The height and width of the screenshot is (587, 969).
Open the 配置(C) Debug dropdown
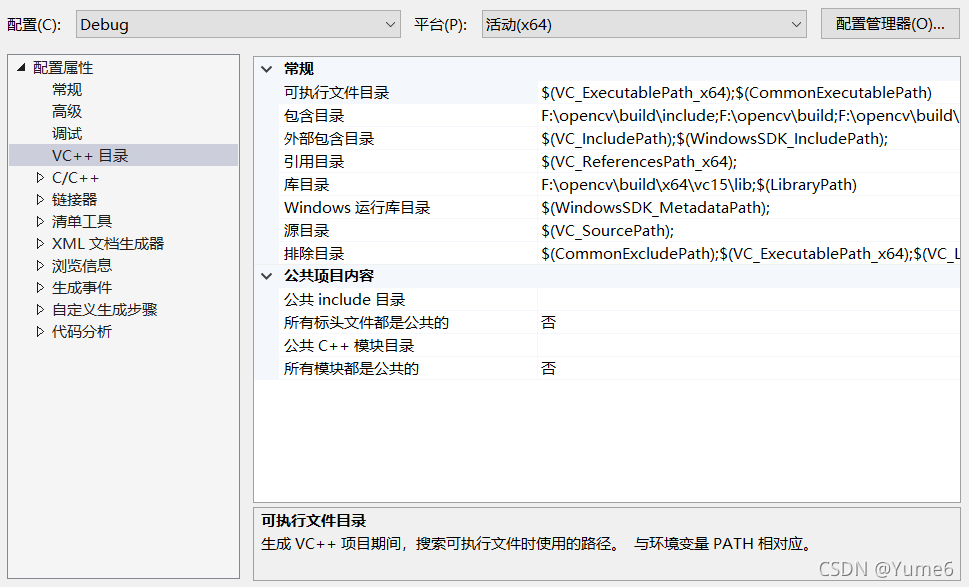click(x=237, y=23)
